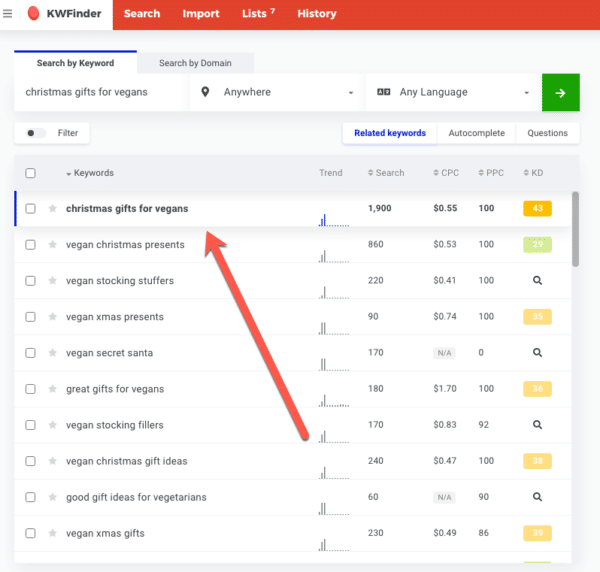Toggle the Filter switch

(35, 133)
